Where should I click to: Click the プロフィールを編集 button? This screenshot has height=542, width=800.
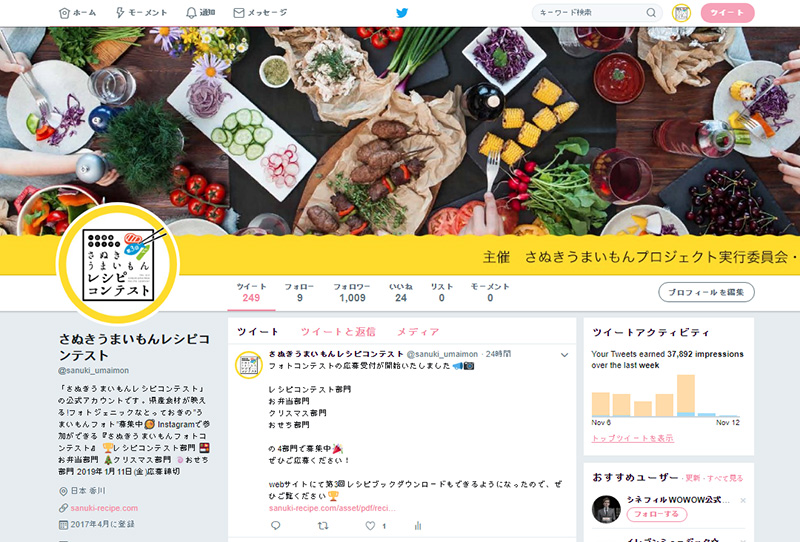click(706, 292)
